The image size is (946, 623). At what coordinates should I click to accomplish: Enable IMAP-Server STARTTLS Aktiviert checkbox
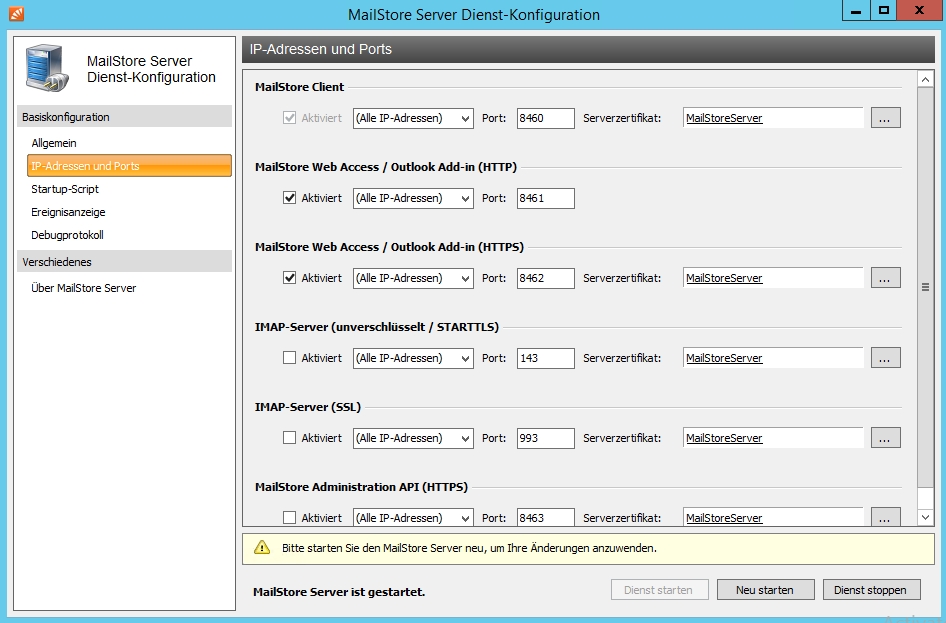(x=290, y=358)
